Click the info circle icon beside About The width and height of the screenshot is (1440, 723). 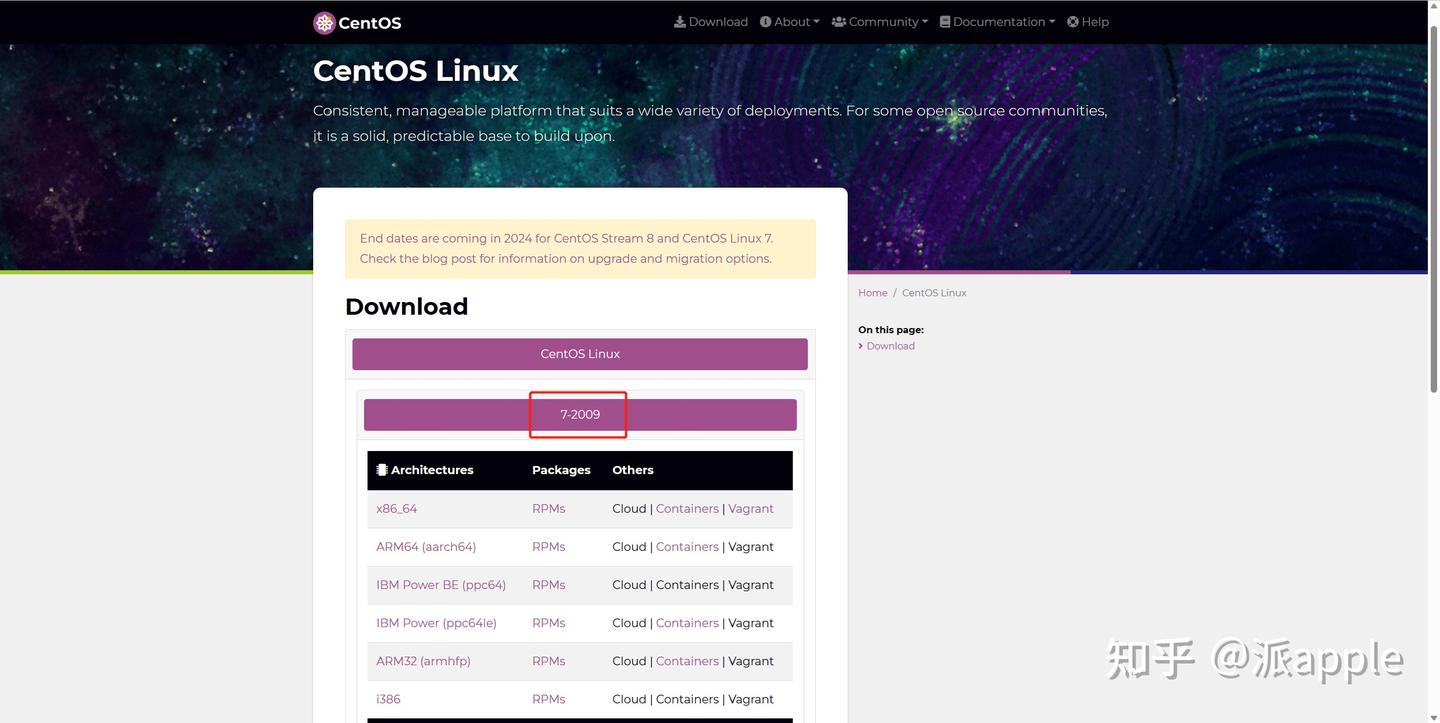tap(765, 21)
